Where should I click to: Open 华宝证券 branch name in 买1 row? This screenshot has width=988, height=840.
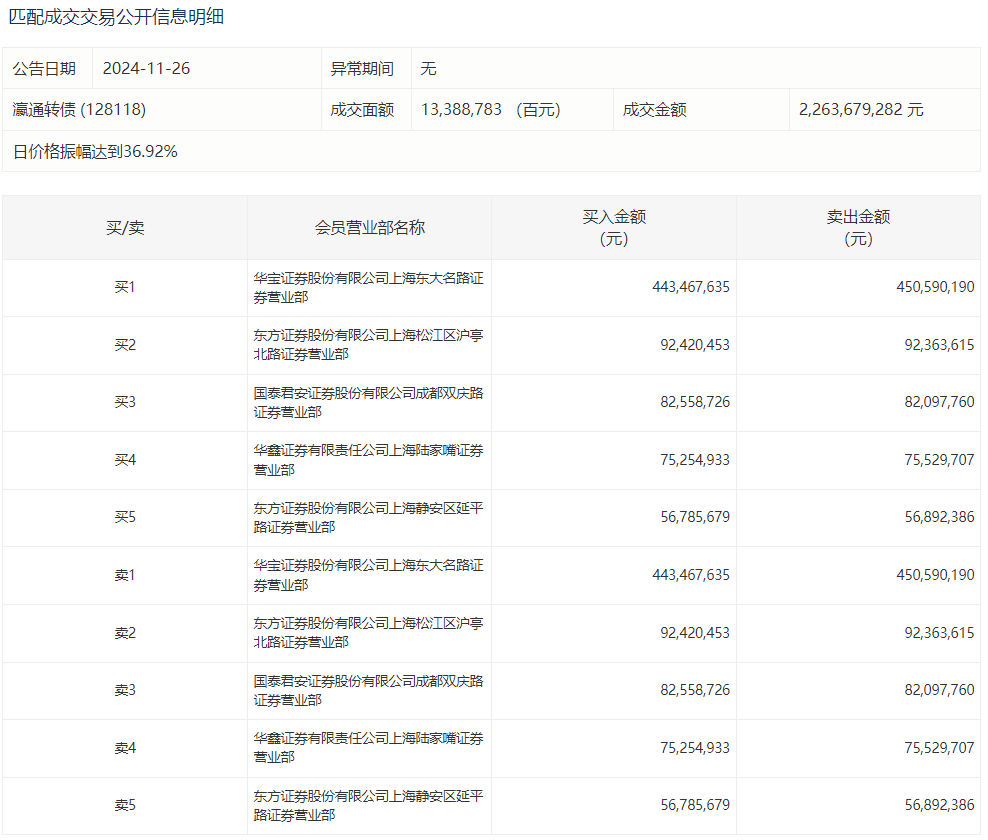click(368, 287)
